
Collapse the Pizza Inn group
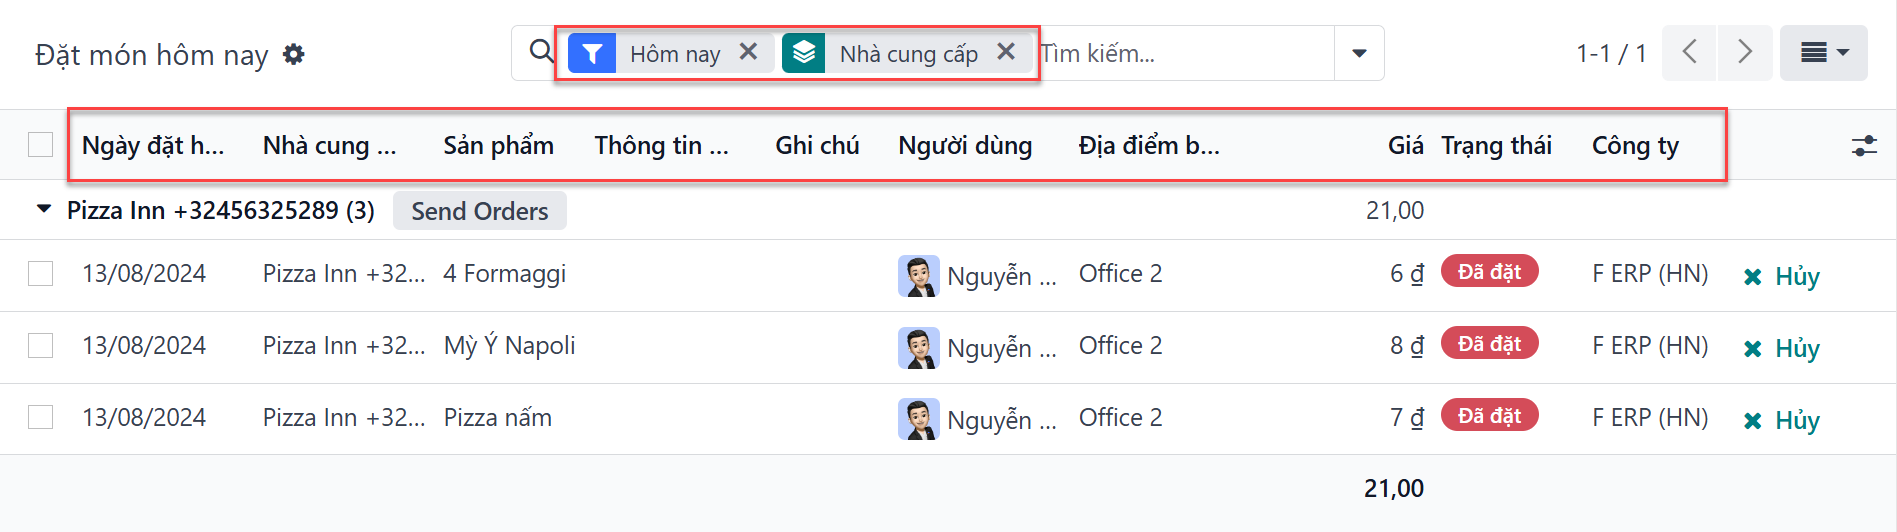44,210
